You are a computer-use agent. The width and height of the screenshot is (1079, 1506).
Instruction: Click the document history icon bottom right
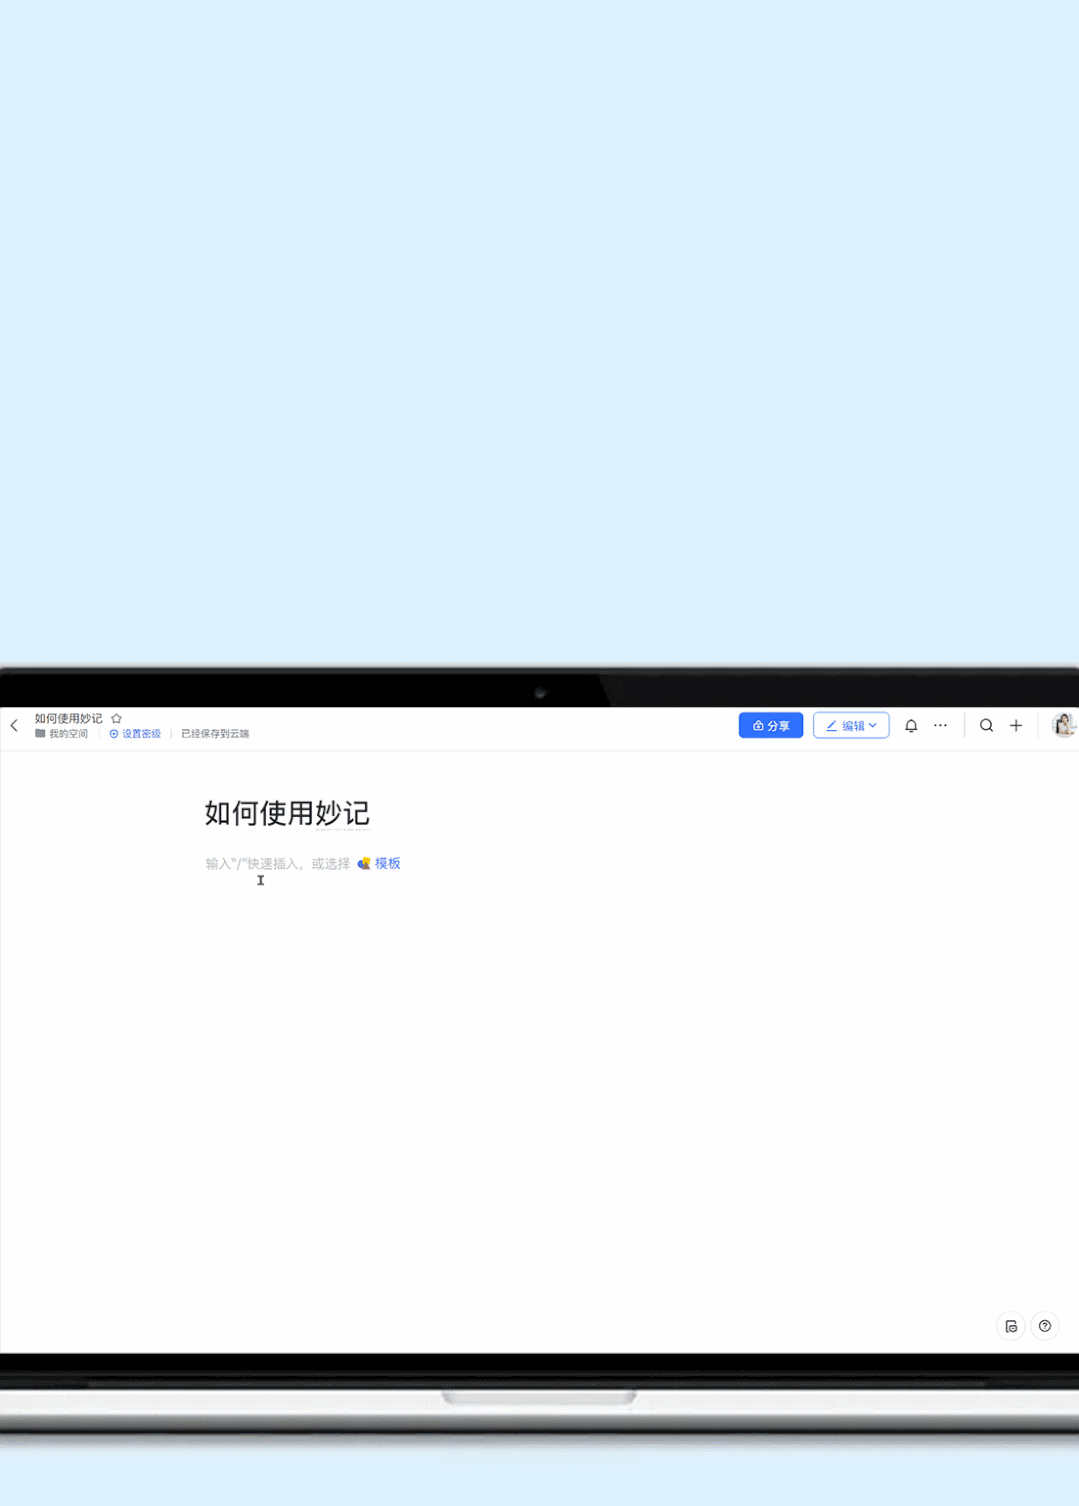coord(1011,1326)
